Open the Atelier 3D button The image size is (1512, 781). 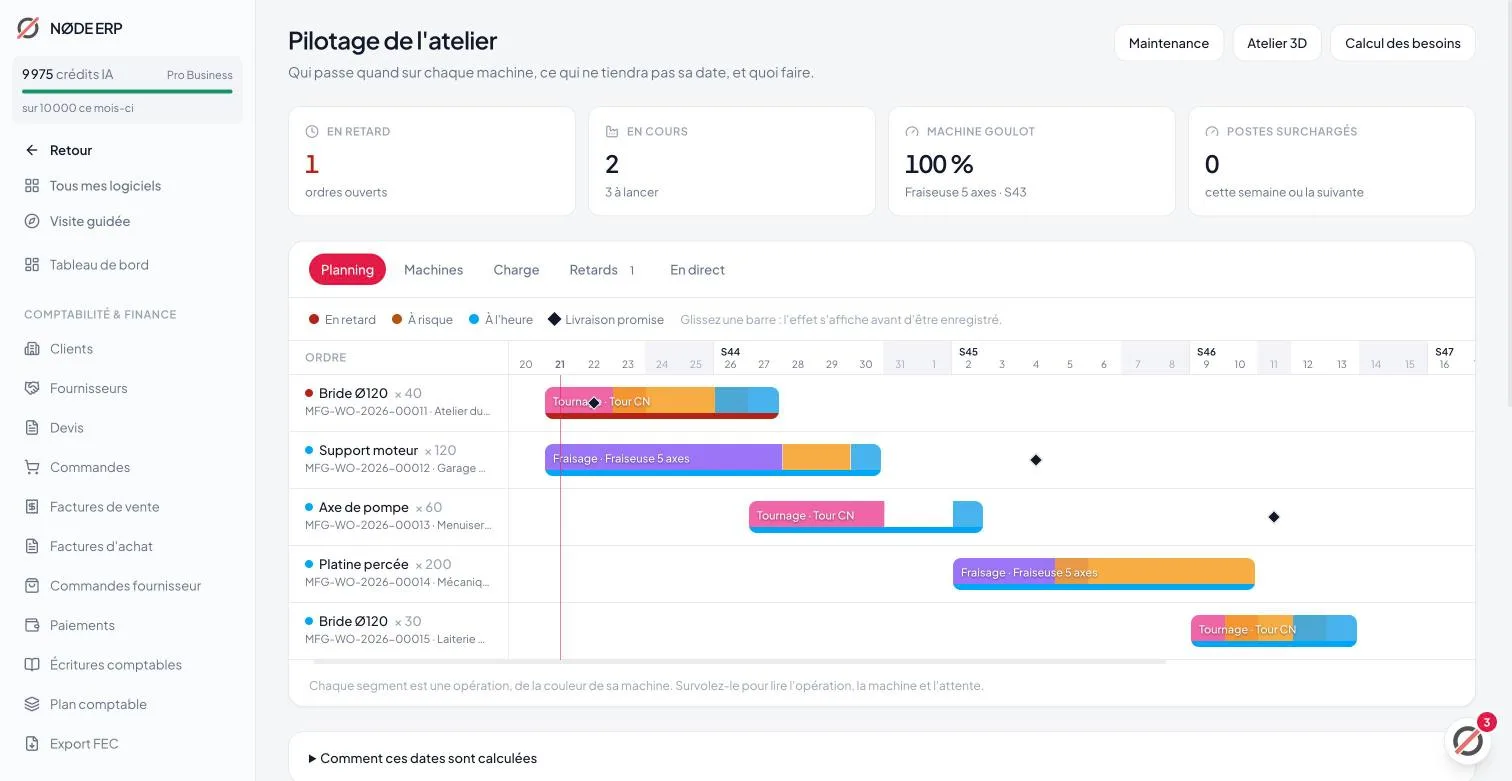[x=1277, y=43]
